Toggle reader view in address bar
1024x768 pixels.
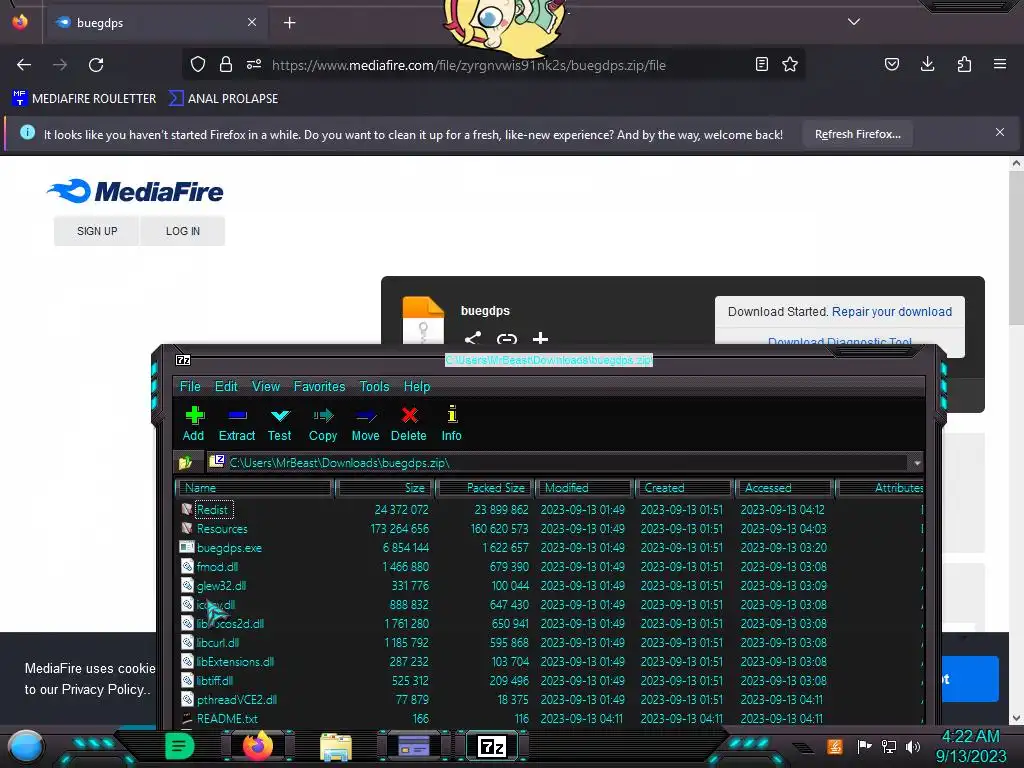coord(761,64)
